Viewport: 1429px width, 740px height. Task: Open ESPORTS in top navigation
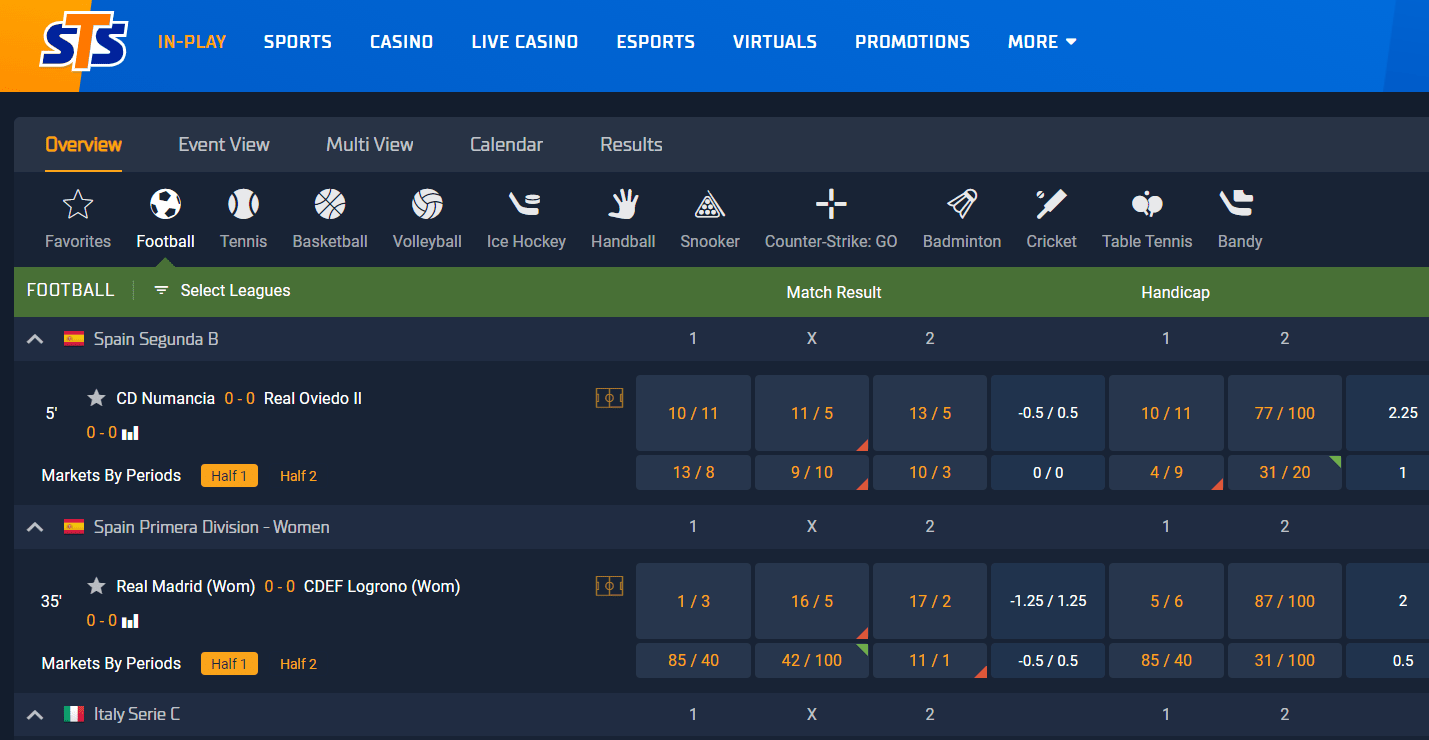pos(656,42)
